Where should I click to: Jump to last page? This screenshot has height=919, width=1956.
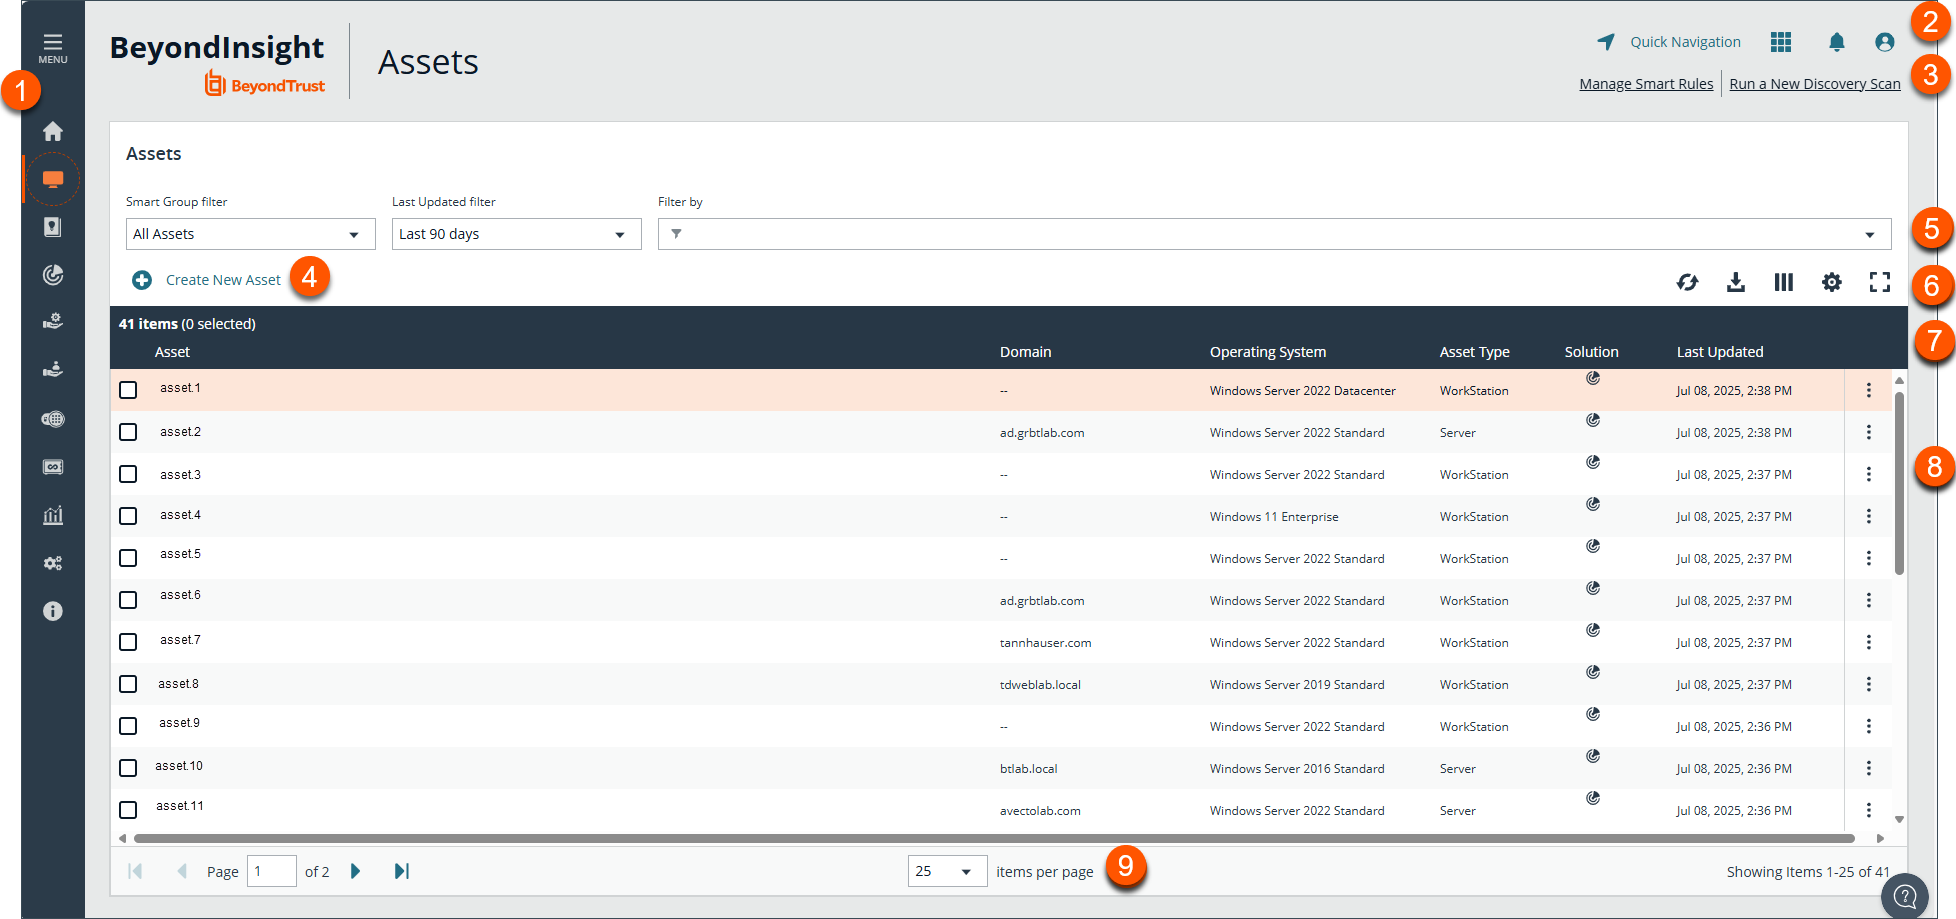[x=402, y=871]
